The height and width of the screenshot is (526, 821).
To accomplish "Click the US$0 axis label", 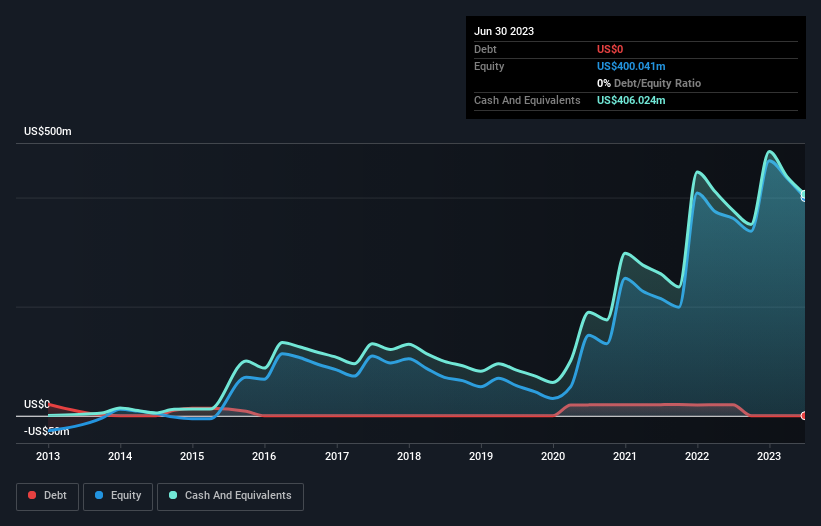I will point(37,405).
